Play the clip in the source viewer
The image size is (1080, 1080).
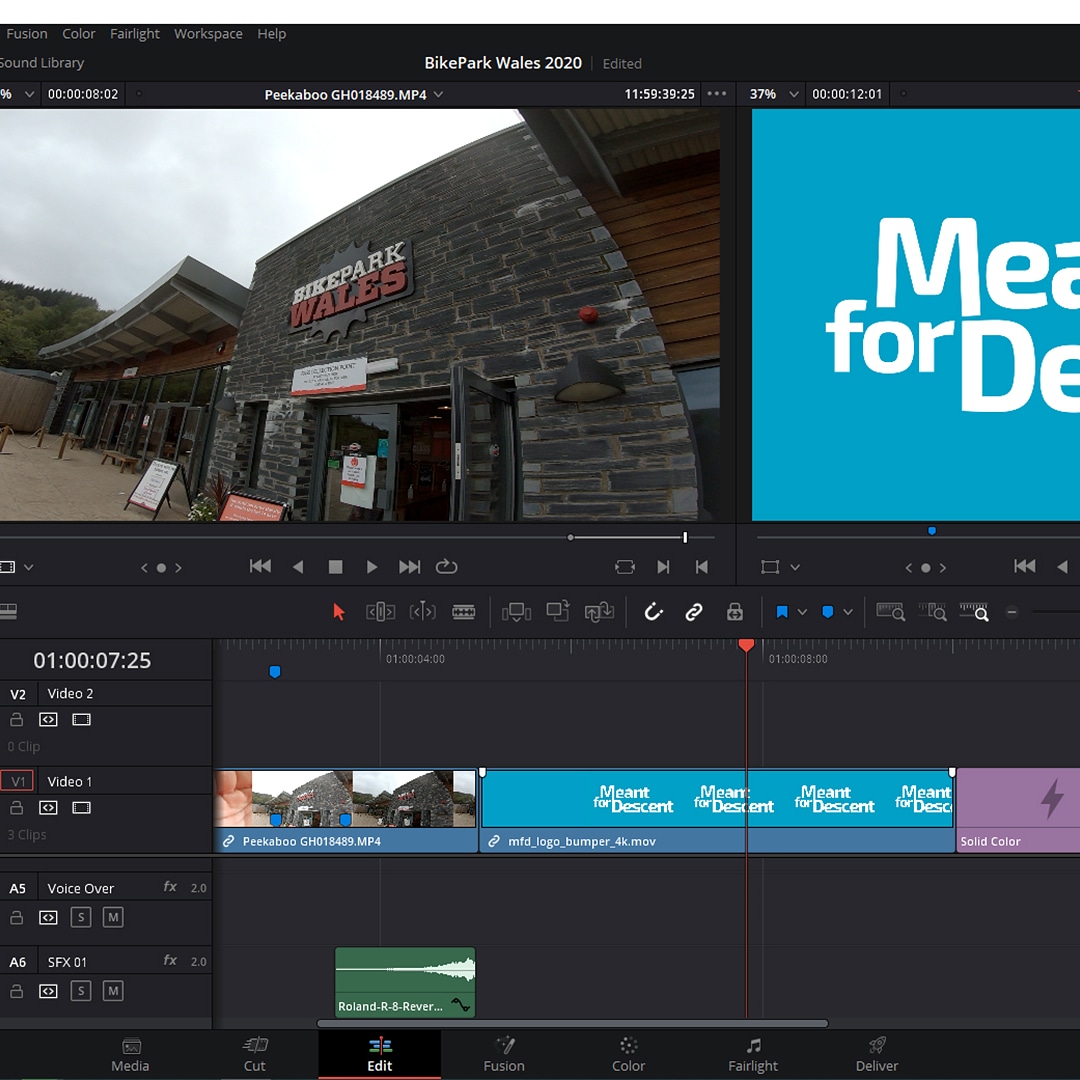372,567
